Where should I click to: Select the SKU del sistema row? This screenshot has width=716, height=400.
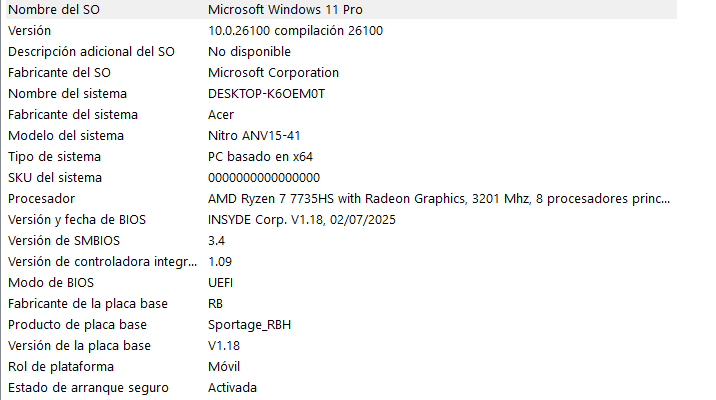click(x=341, y=178)
